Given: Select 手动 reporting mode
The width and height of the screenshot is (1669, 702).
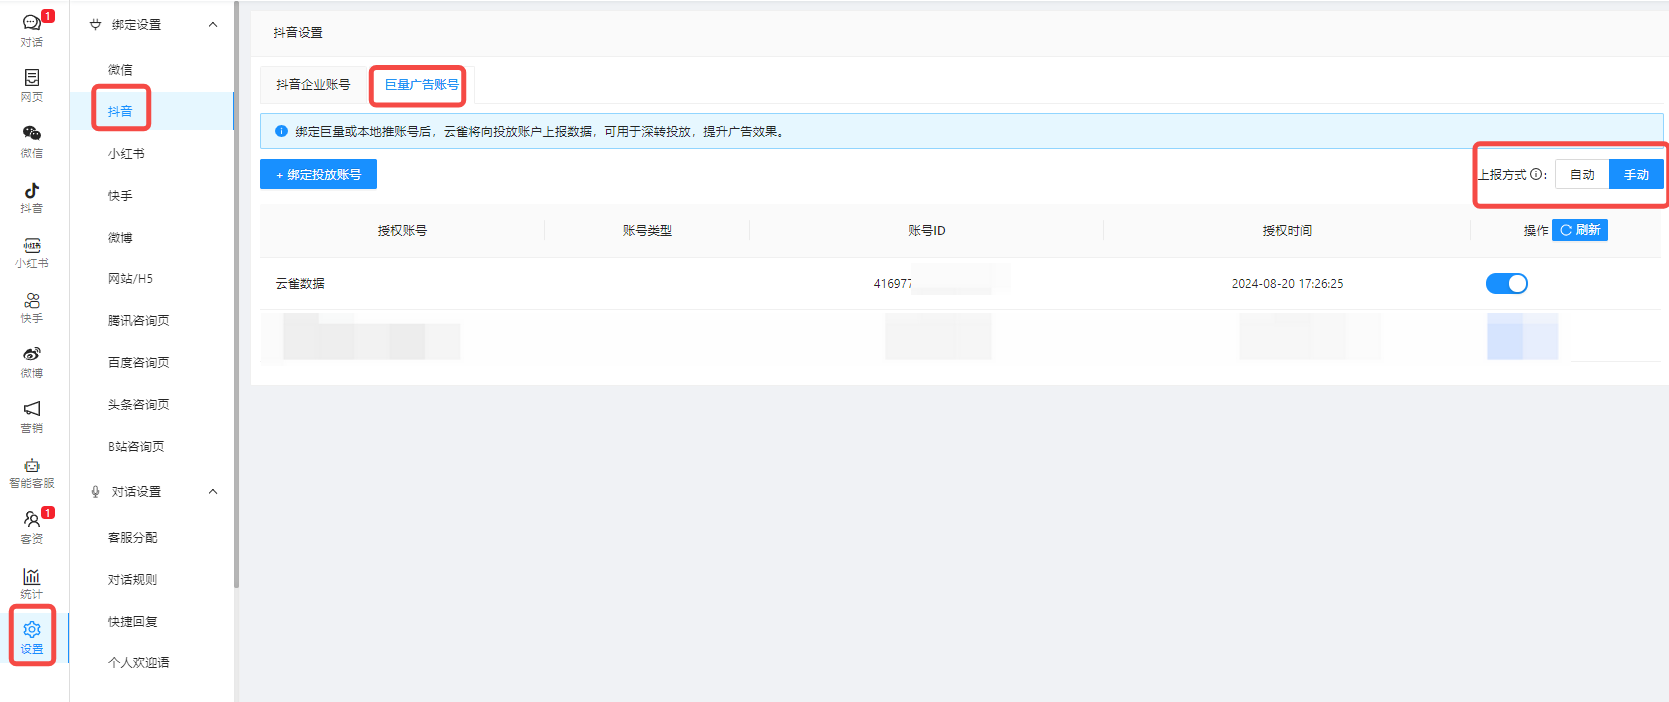Looking at the screenshot, I should pos(1636,175).
